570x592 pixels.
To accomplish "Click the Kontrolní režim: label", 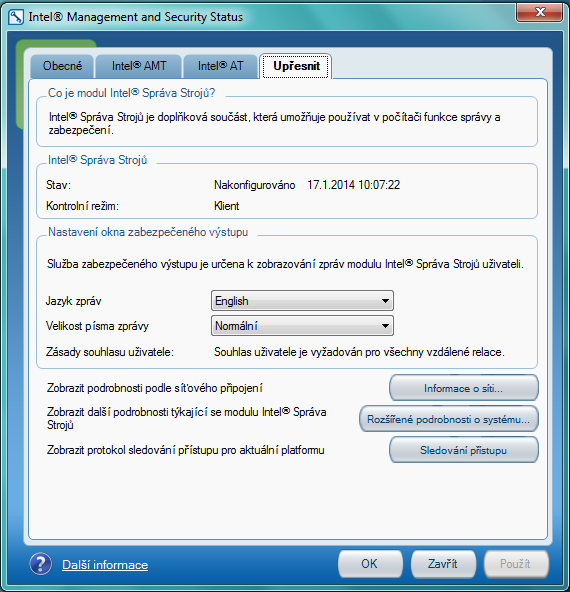I will [x=82, y=206].
